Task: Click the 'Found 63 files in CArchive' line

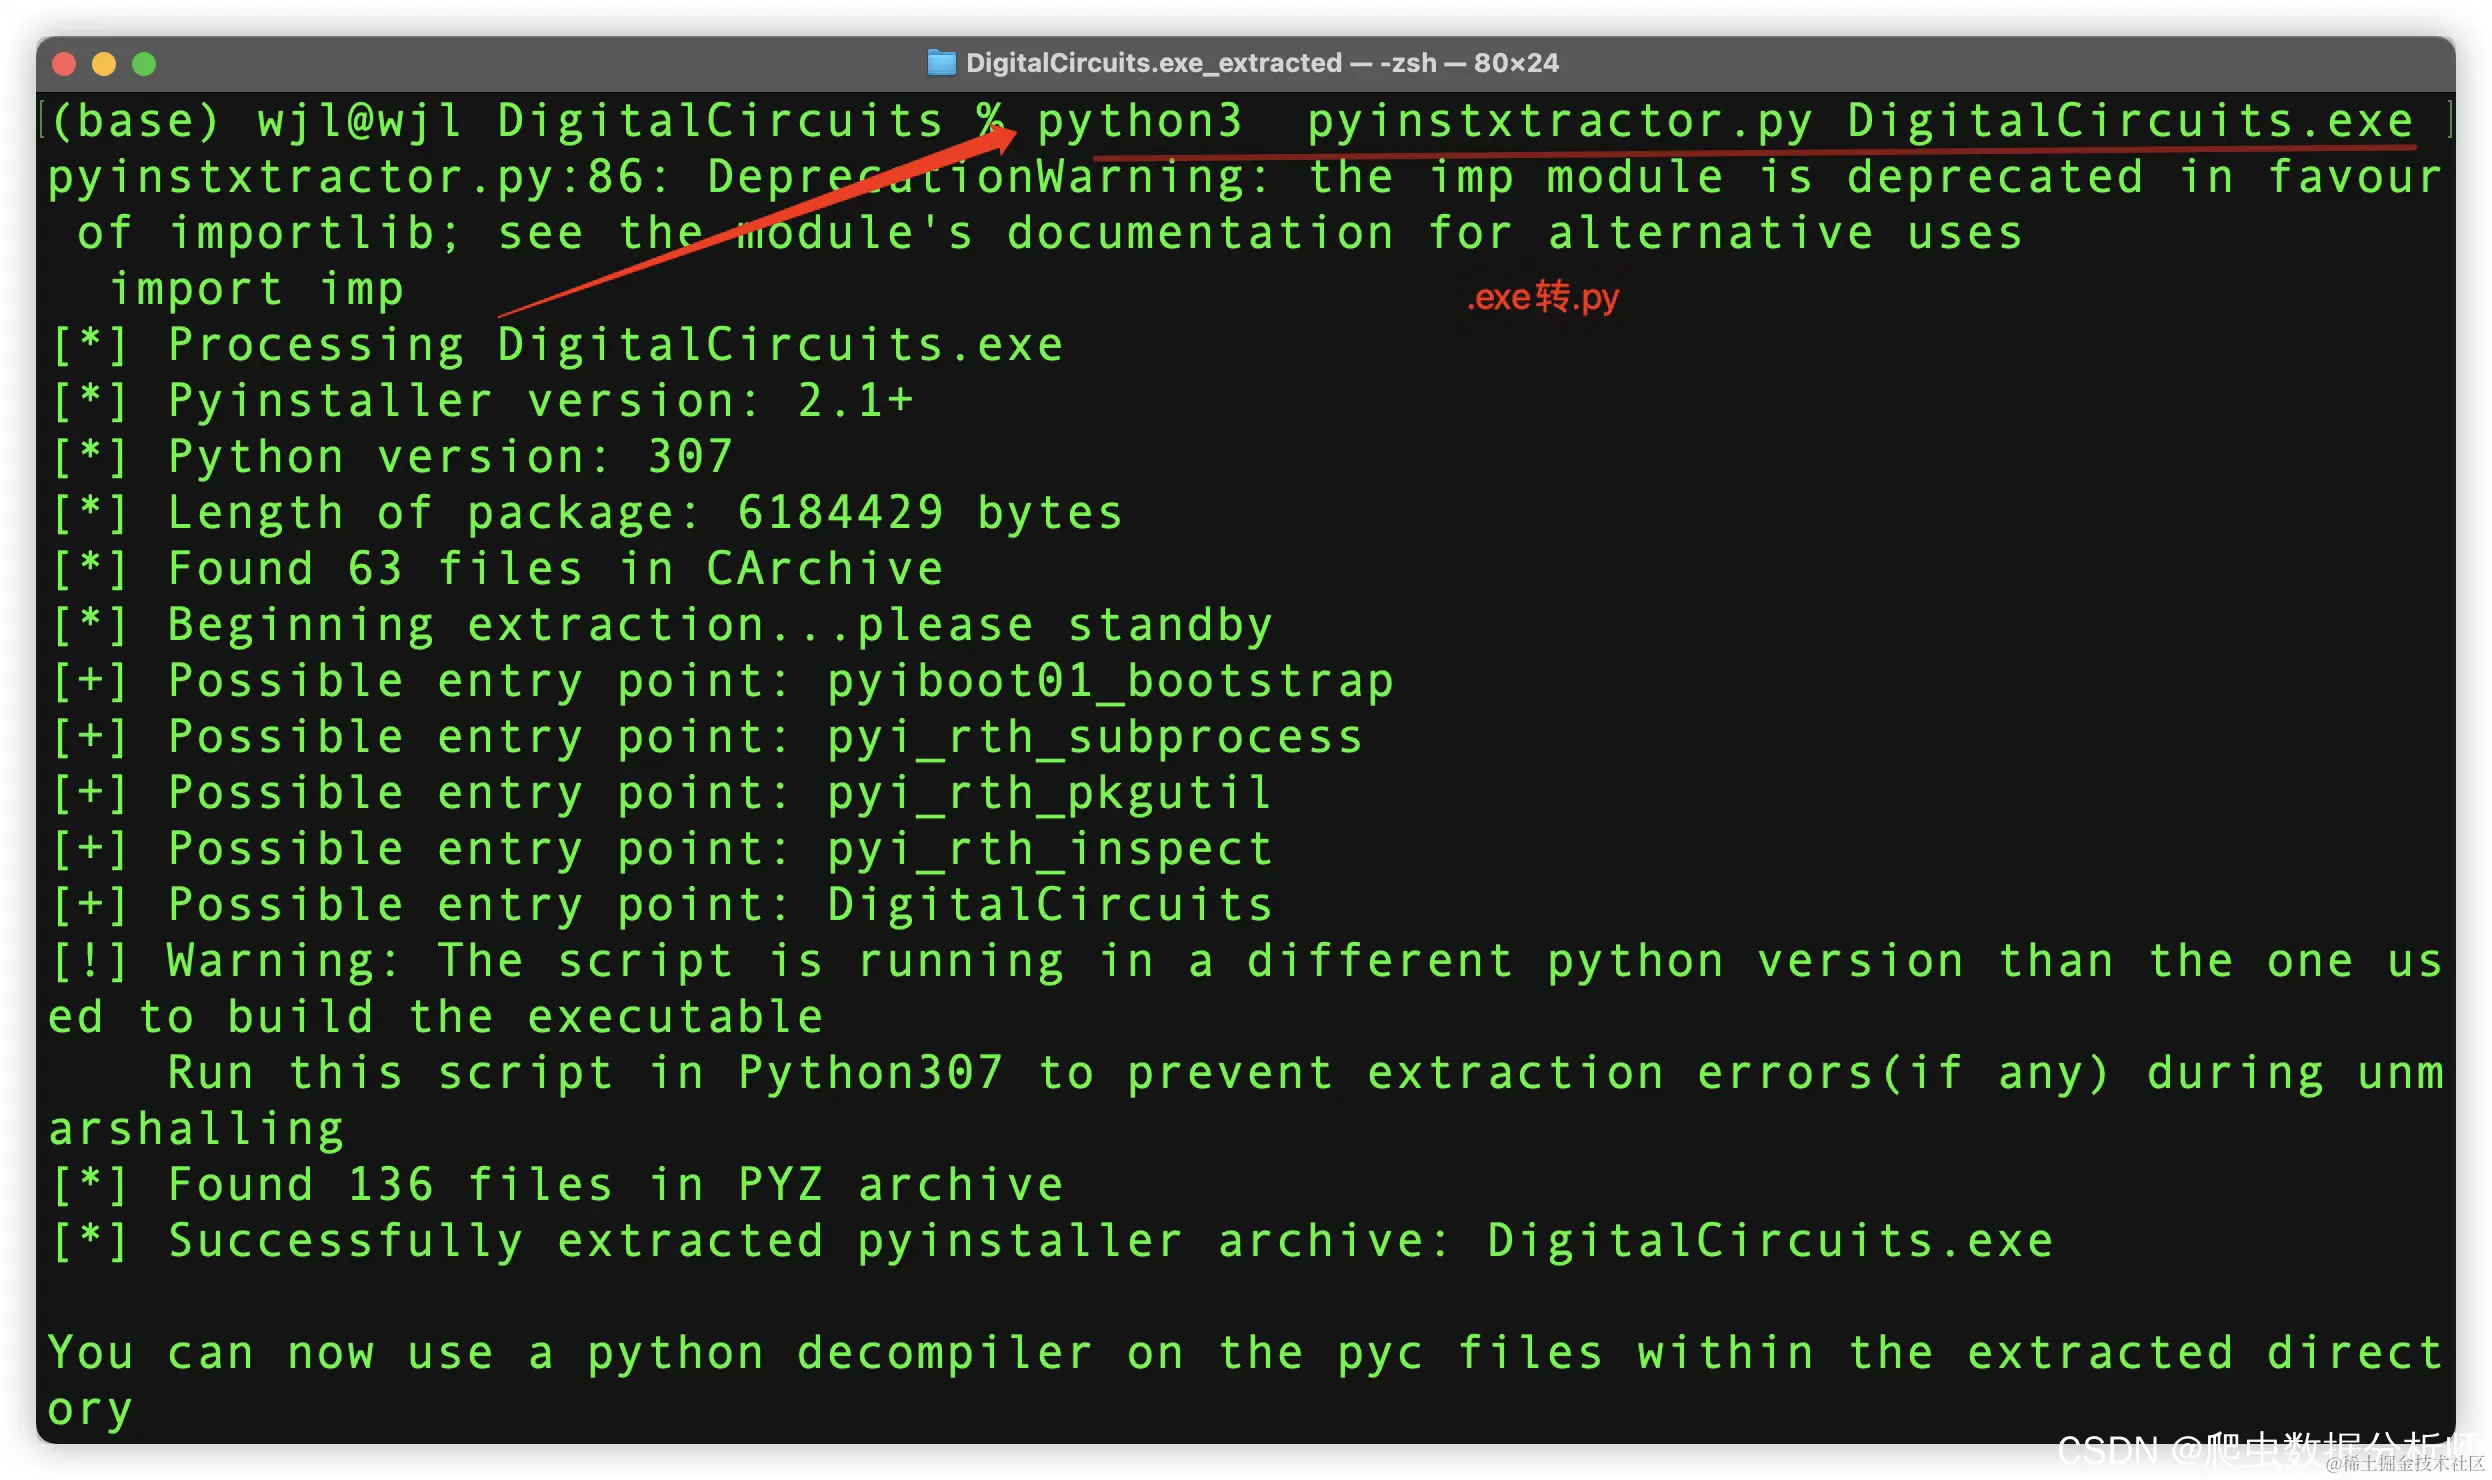Action: [x=555, y=569]
